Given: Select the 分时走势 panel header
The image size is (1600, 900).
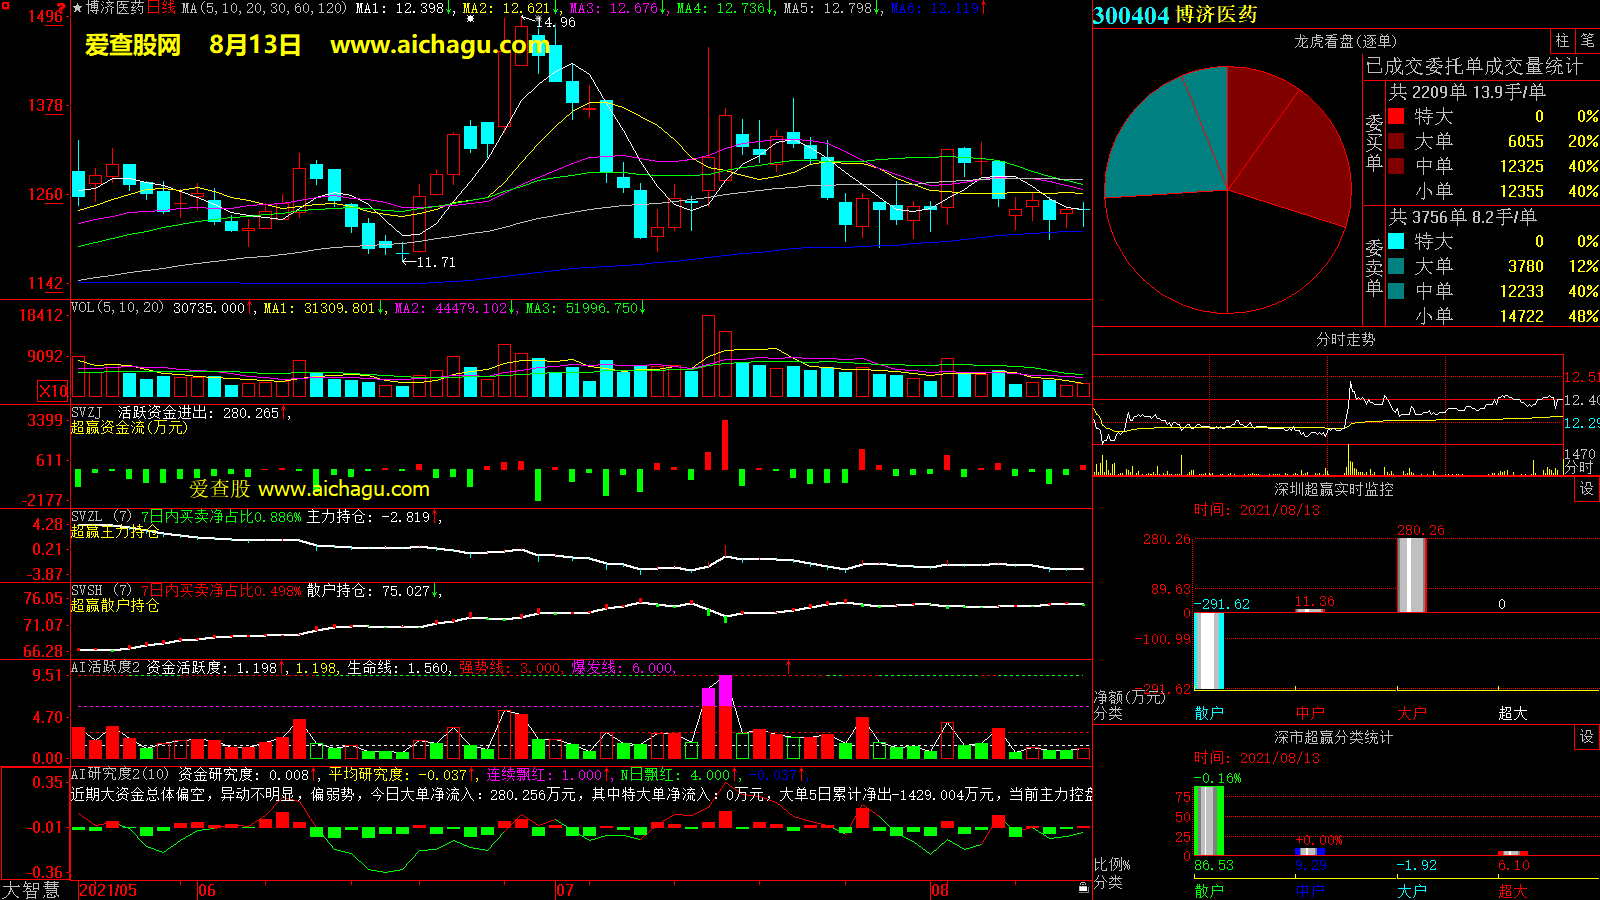Looking at the screenshot, I should (1345, 340).
